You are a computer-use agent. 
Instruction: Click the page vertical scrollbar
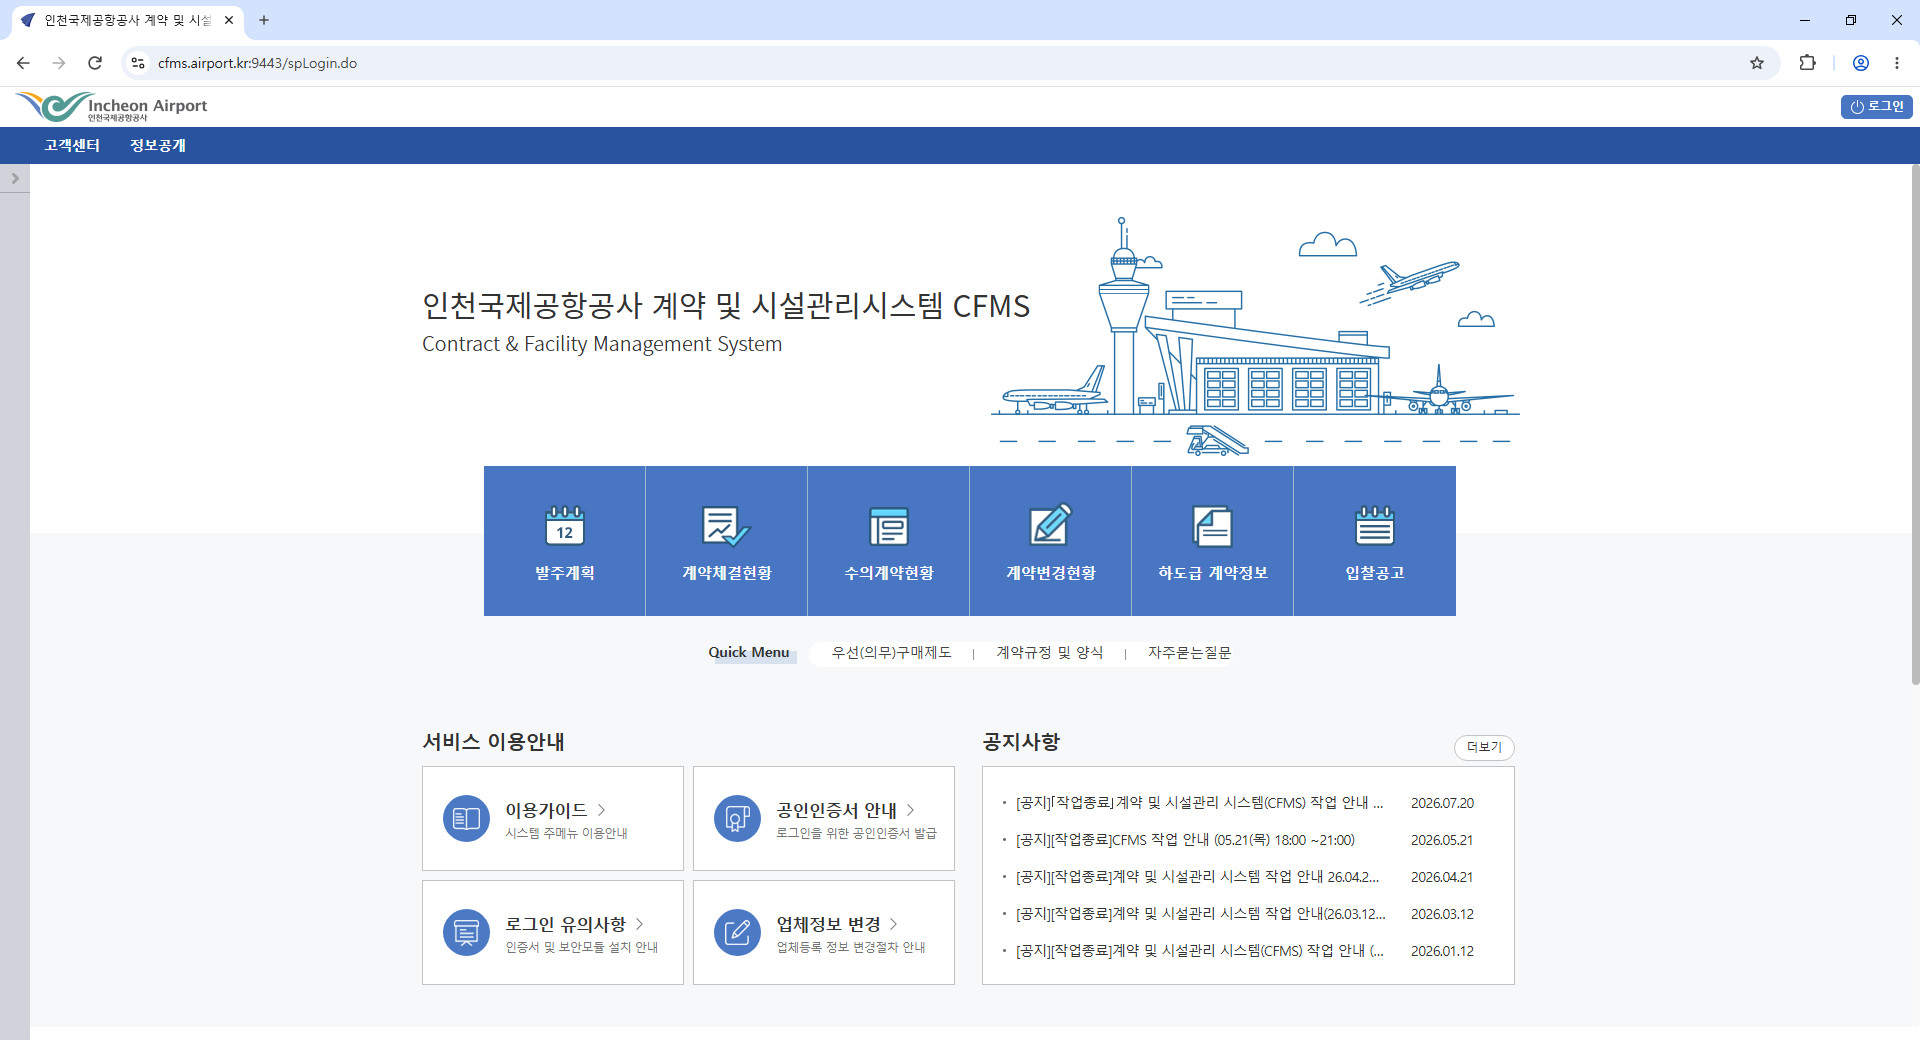tap(1915, 425)
